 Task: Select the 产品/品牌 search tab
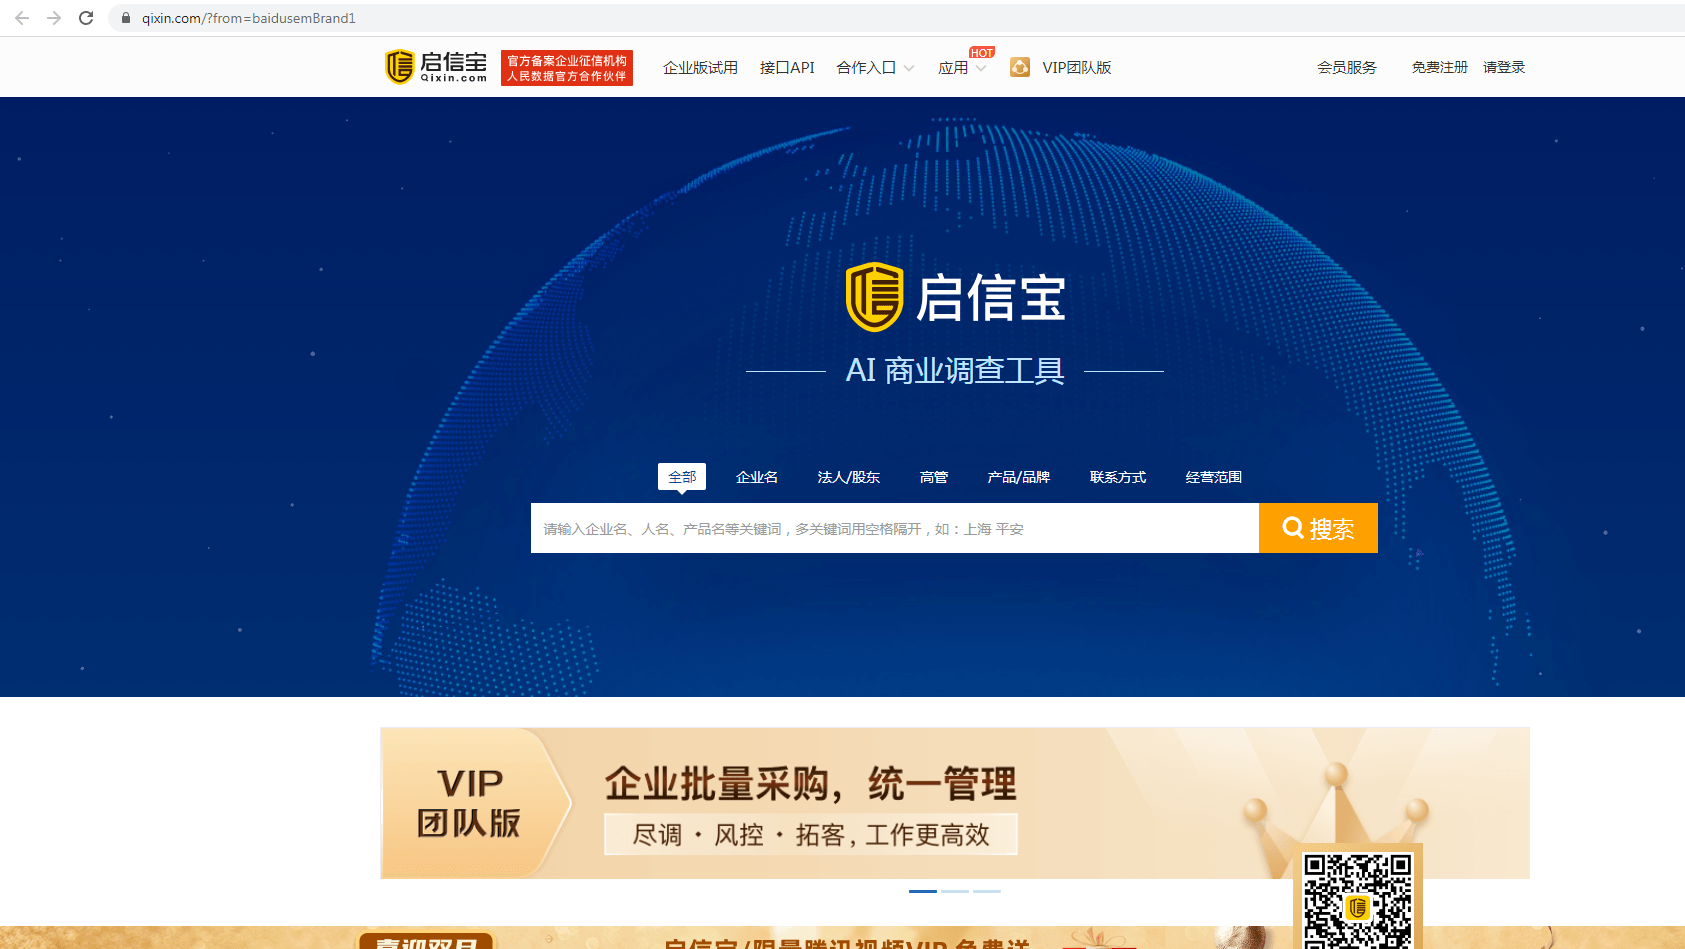click(x=1019, y=477)
